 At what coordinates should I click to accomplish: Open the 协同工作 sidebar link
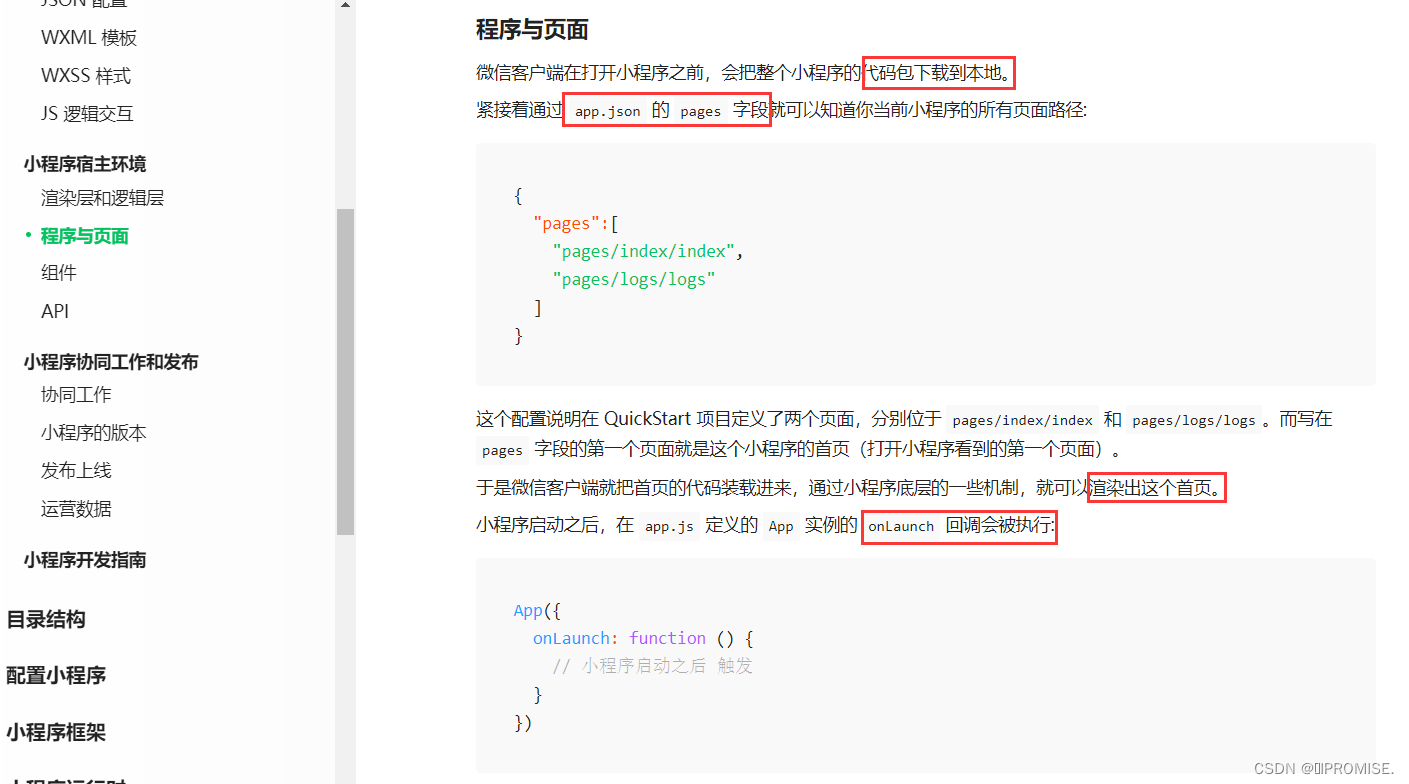pyautogui.click(x=76, y=395)
